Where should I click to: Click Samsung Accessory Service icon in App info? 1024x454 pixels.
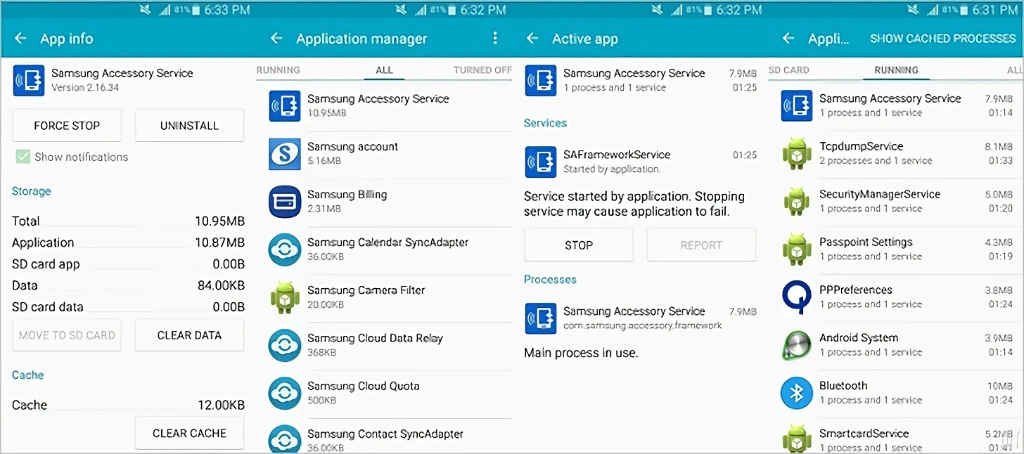[x=29, y=80]
